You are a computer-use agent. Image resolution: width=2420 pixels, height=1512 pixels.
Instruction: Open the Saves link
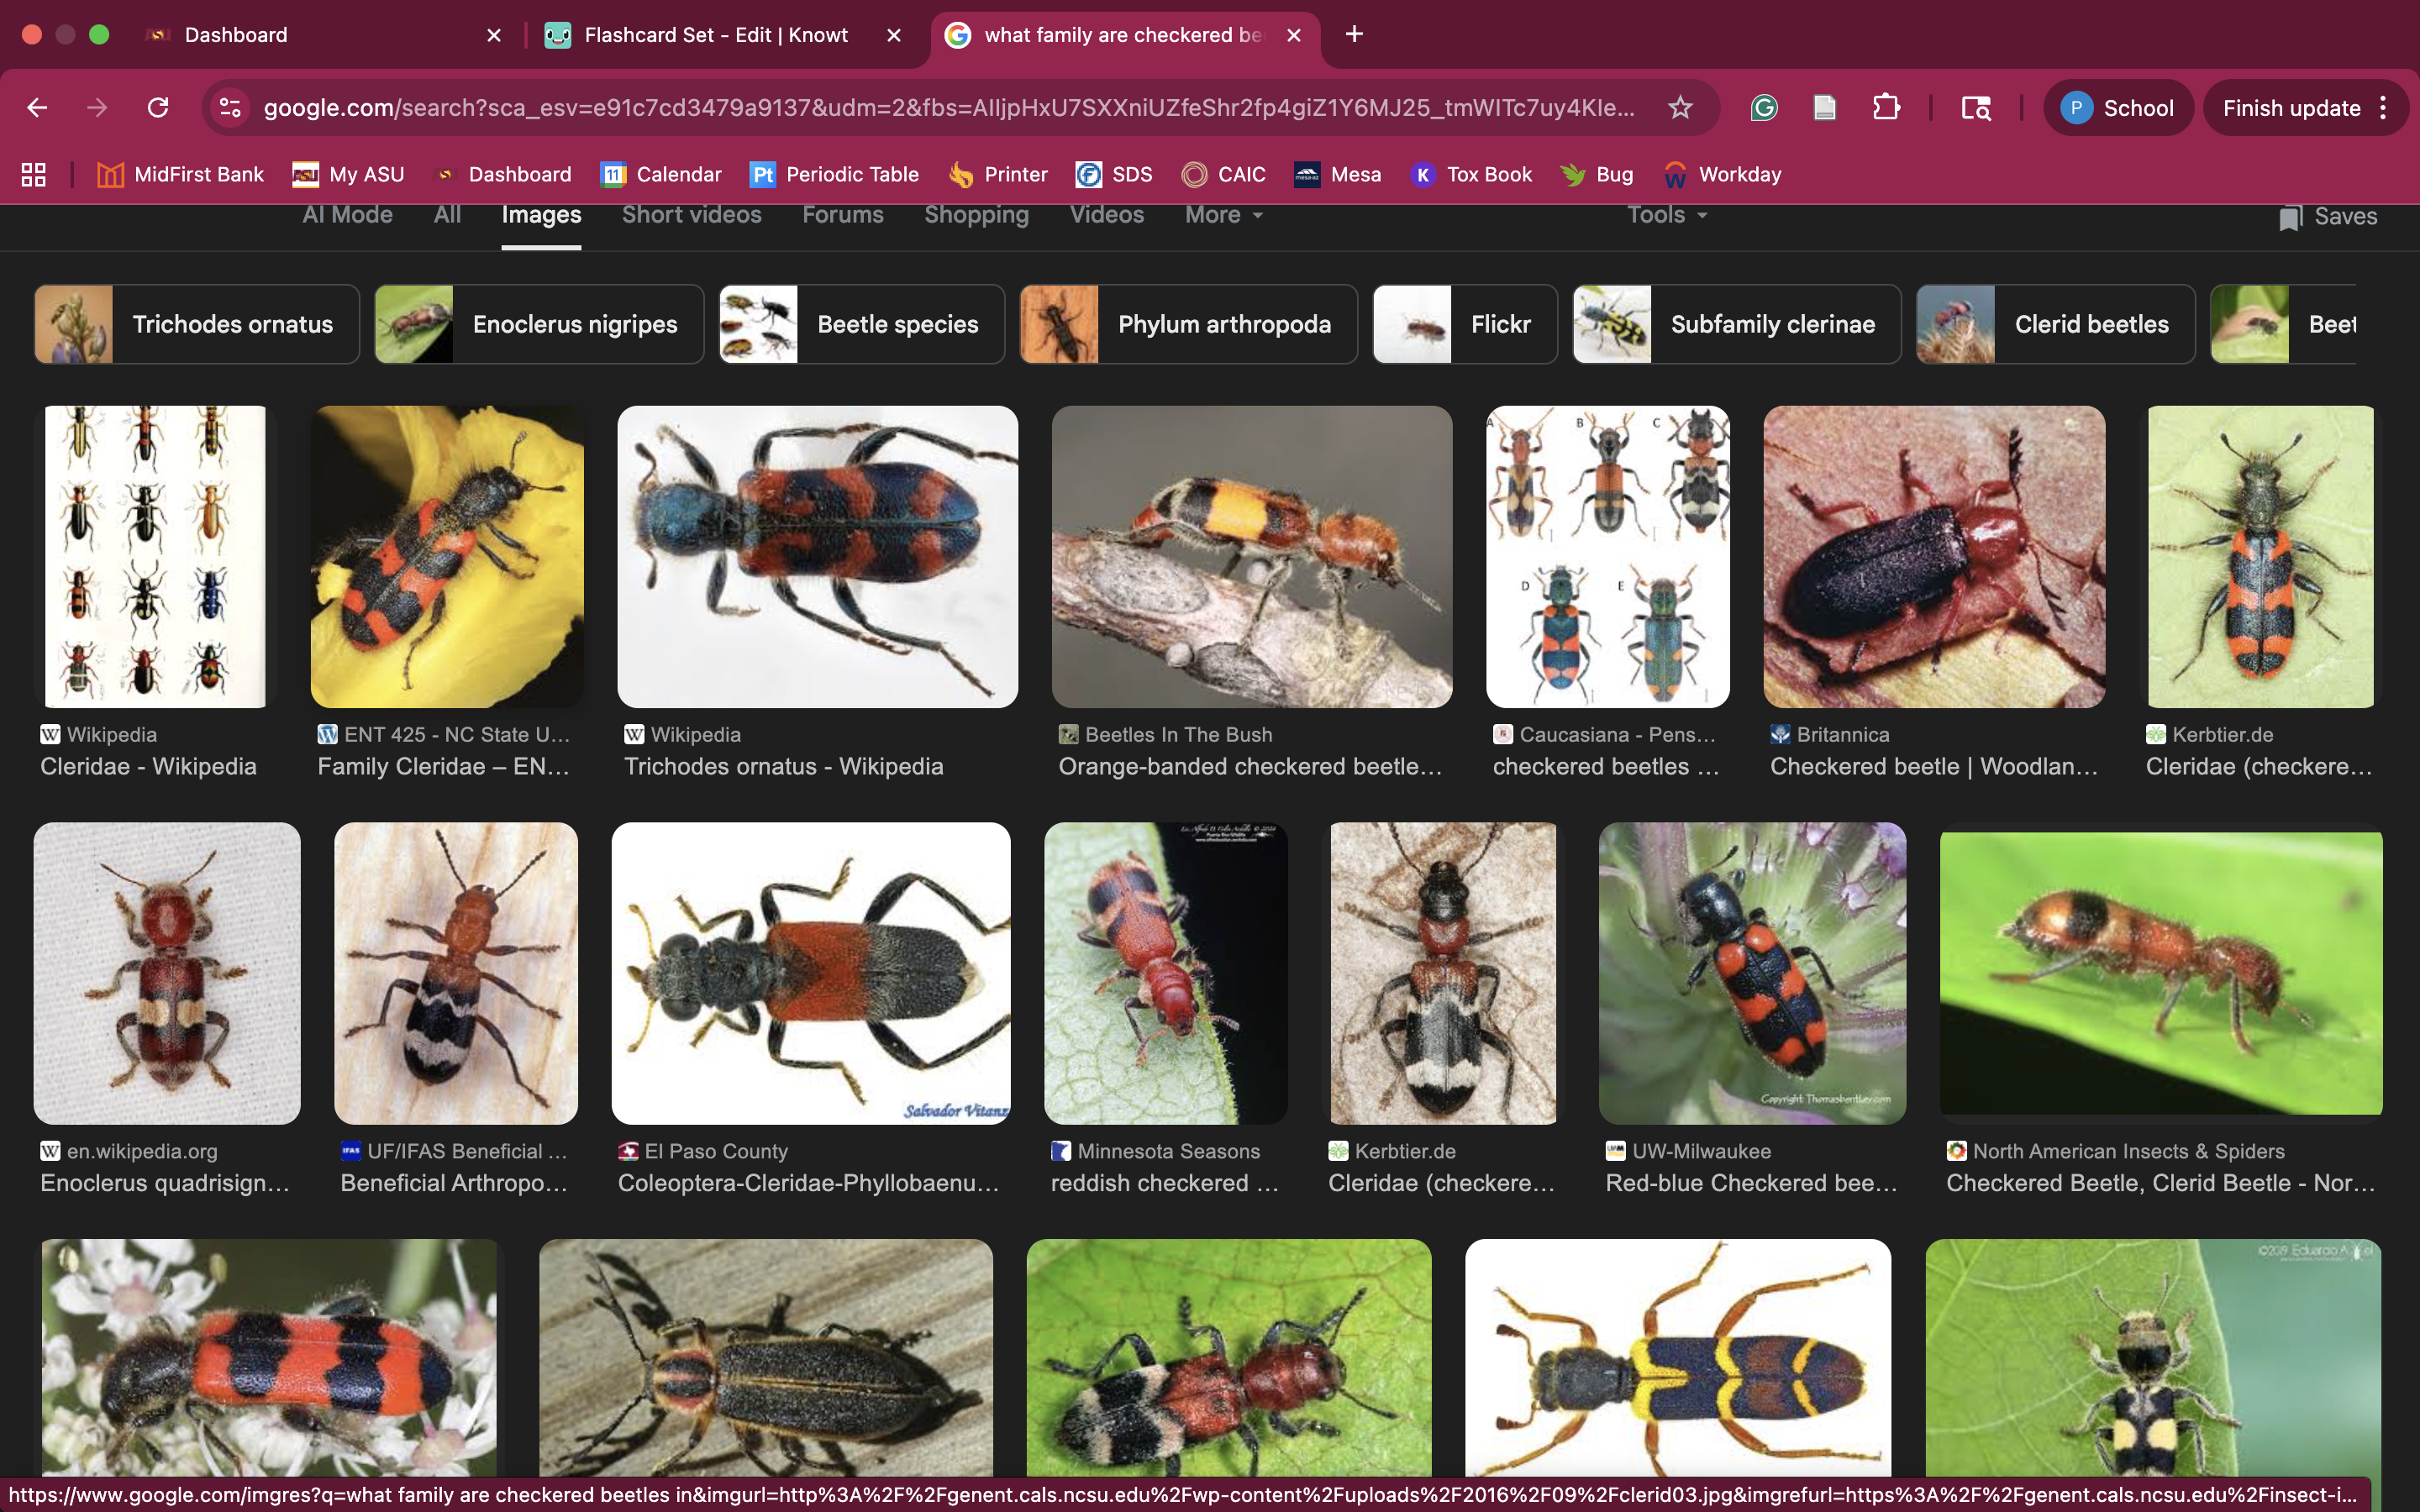pyautogui.click(x=2328, y=216)
